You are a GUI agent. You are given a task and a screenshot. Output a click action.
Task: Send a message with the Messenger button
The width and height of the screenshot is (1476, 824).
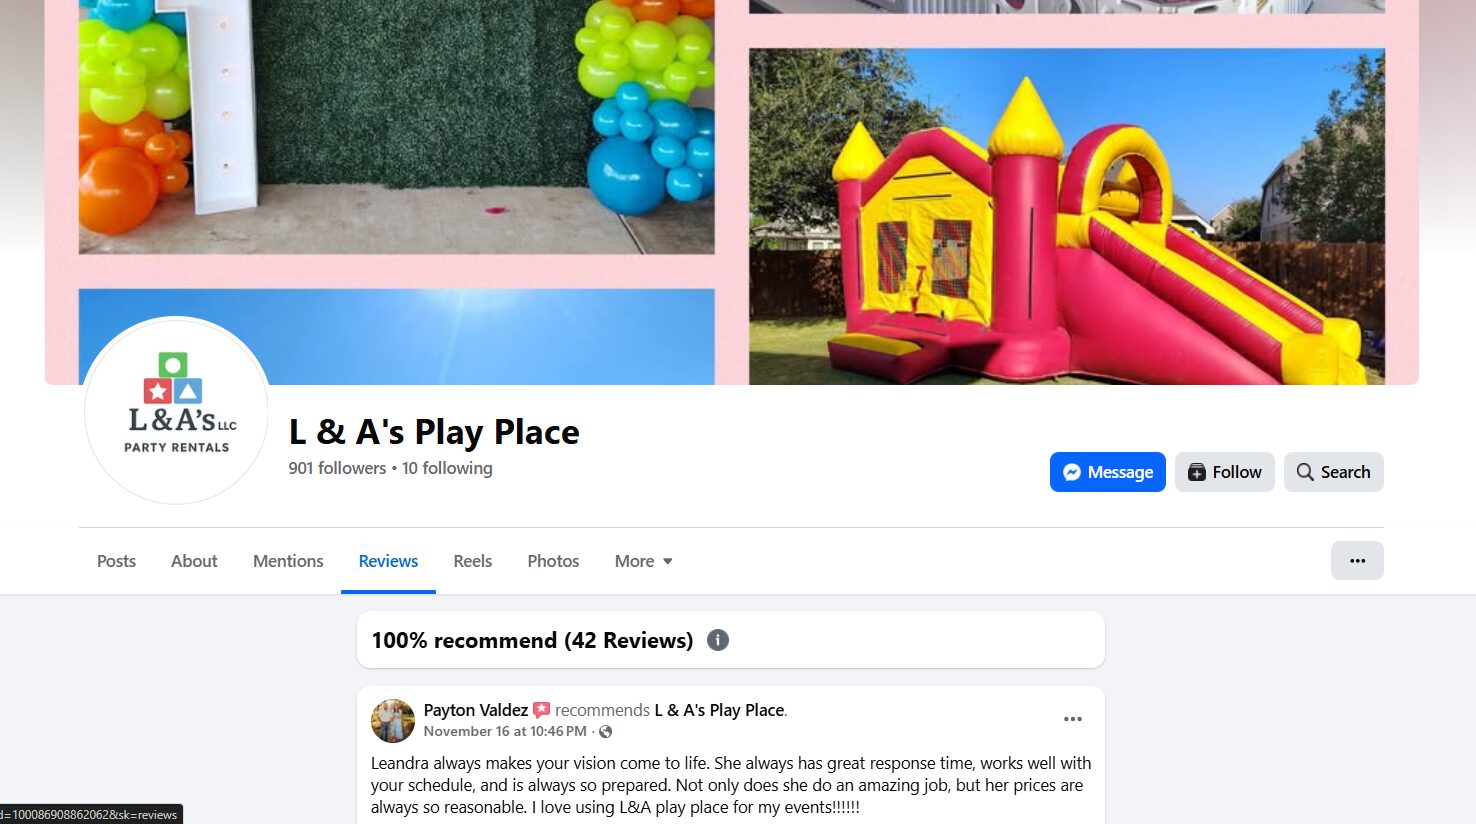coord(1107,472)
